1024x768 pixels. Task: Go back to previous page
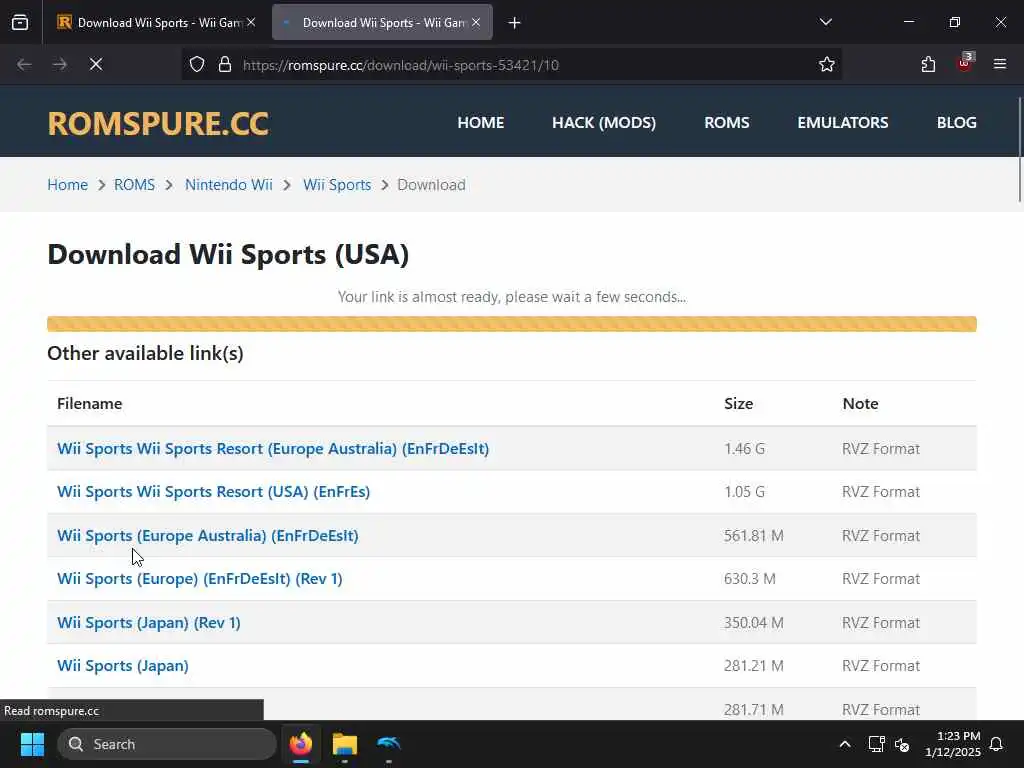(x=24, y=64)
